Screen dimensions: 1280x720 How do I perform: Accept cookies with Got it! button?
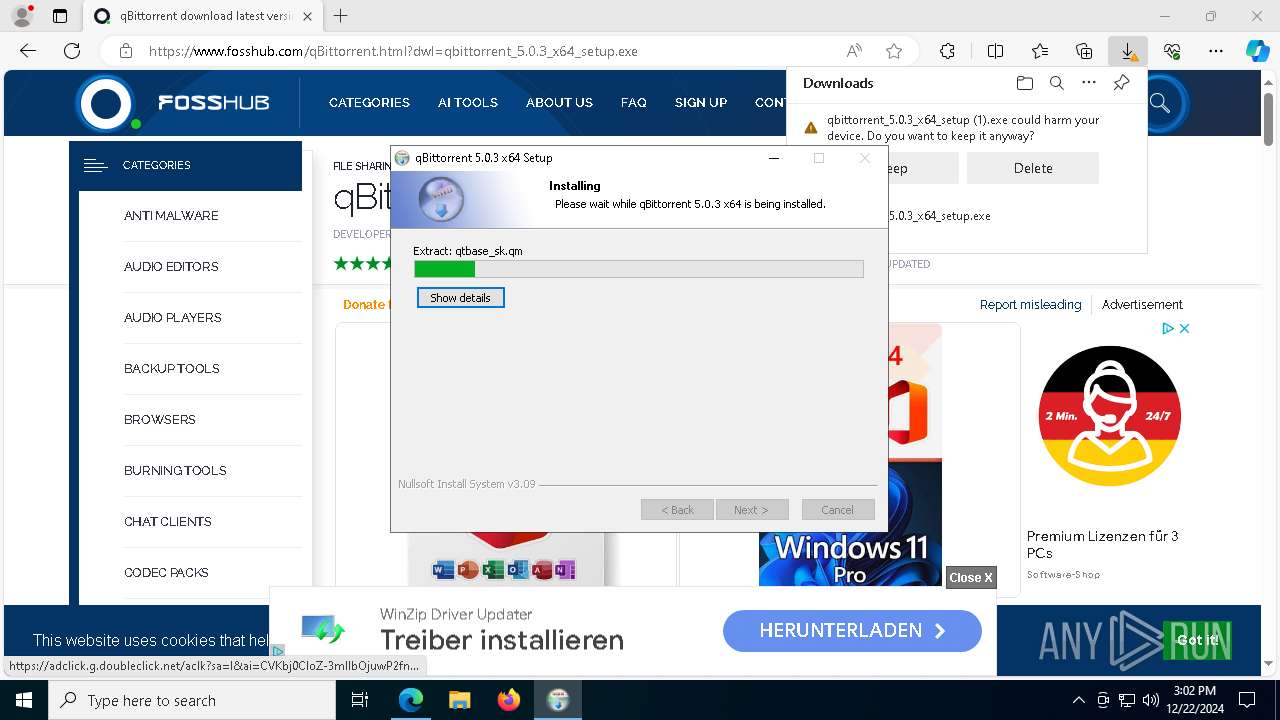pos(1197,640)
